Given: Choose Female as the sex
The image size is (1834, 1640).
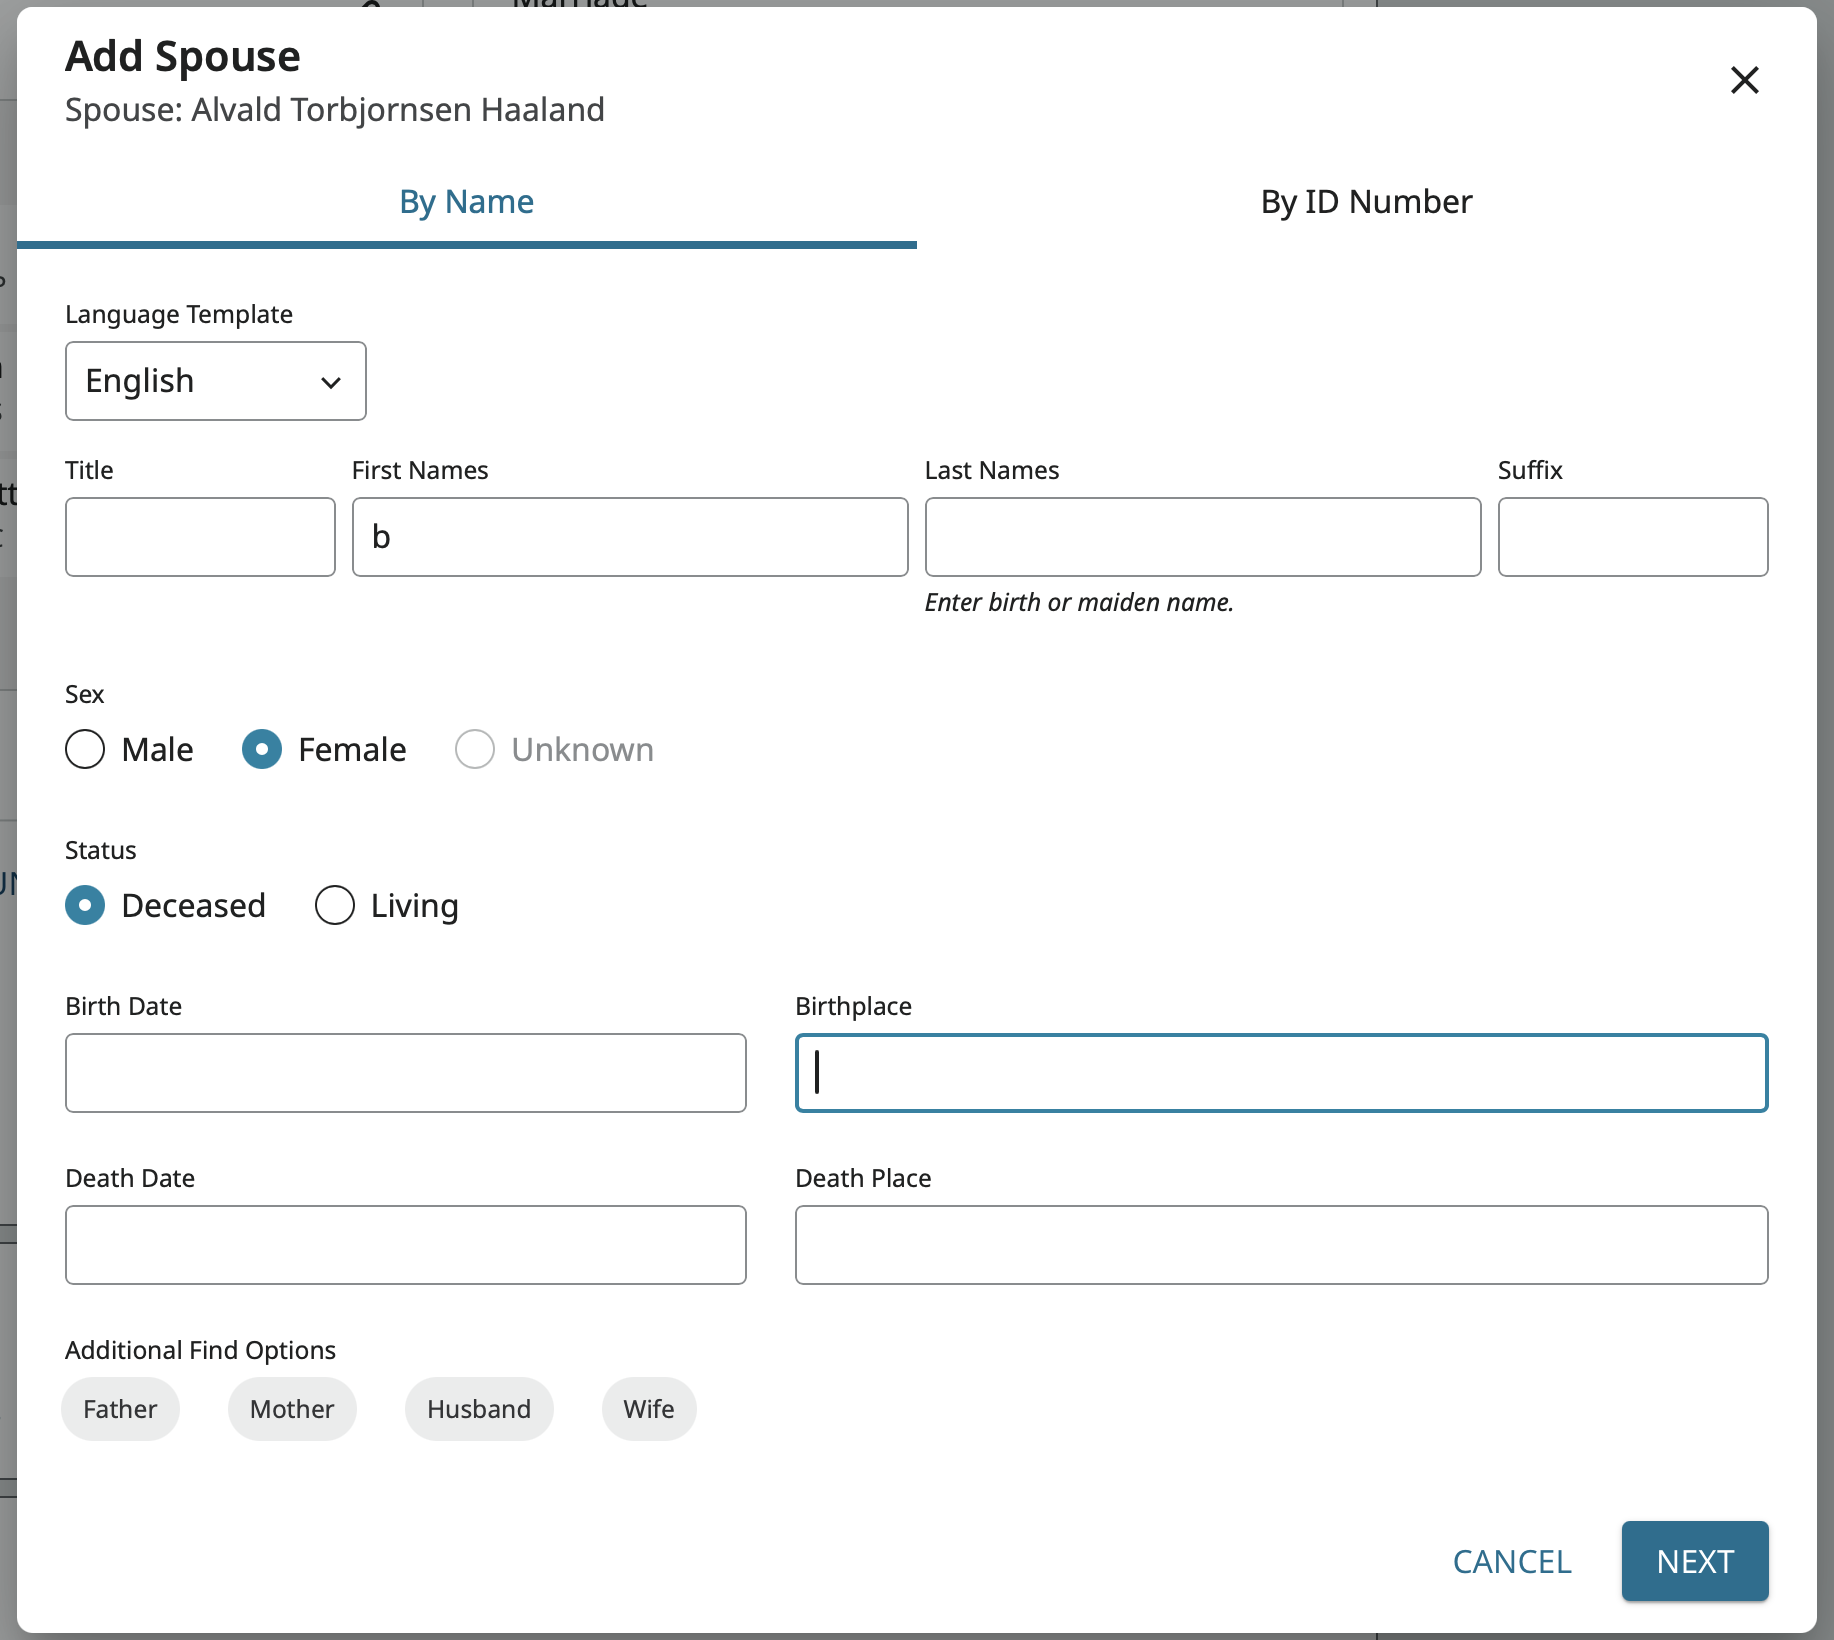Looking at the screenshot, I should 262,749.
